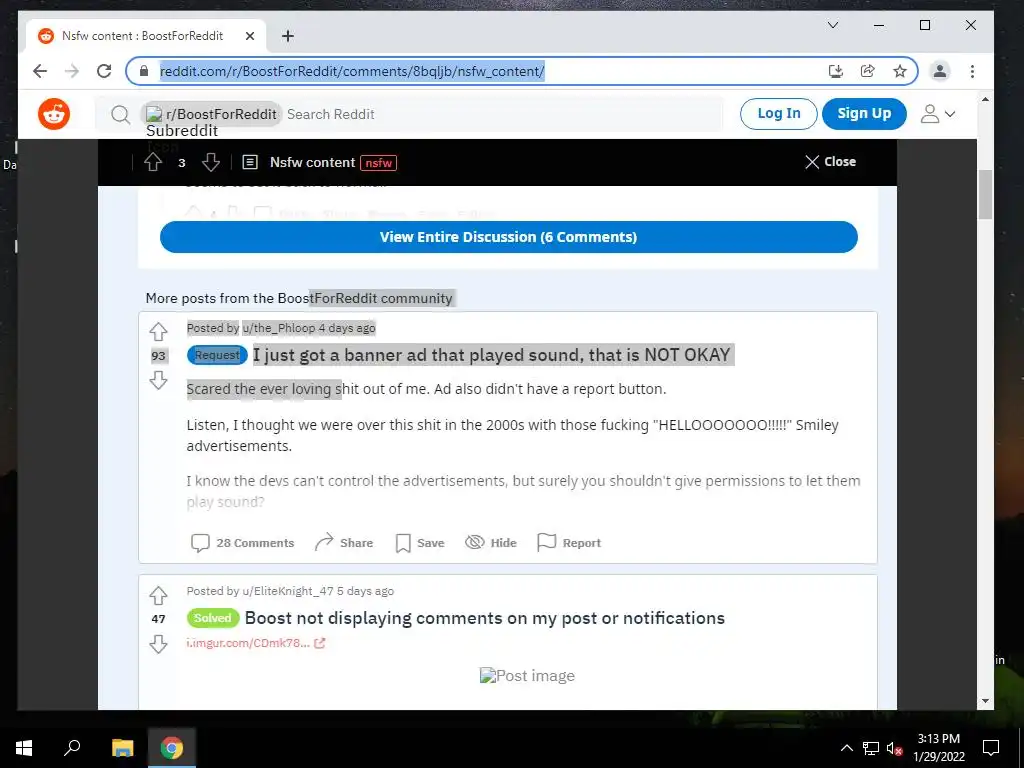The width and height of the screenshot is (1024, 768).
Task: Click the Sign Up button
Action: click(864, 114)
